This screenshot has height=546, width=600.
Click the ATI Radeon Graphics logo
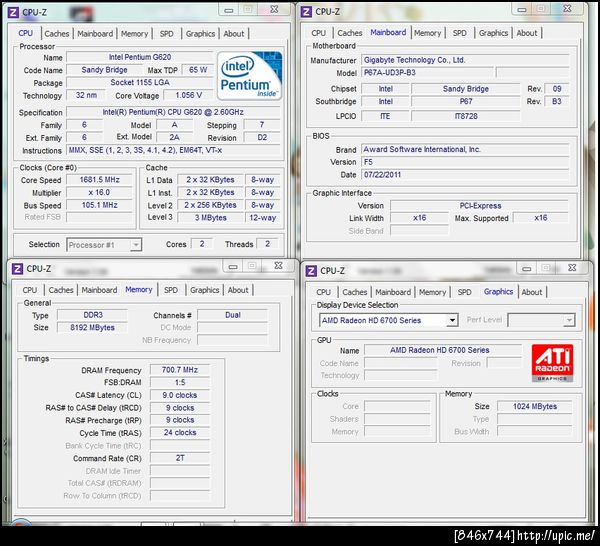552,363
